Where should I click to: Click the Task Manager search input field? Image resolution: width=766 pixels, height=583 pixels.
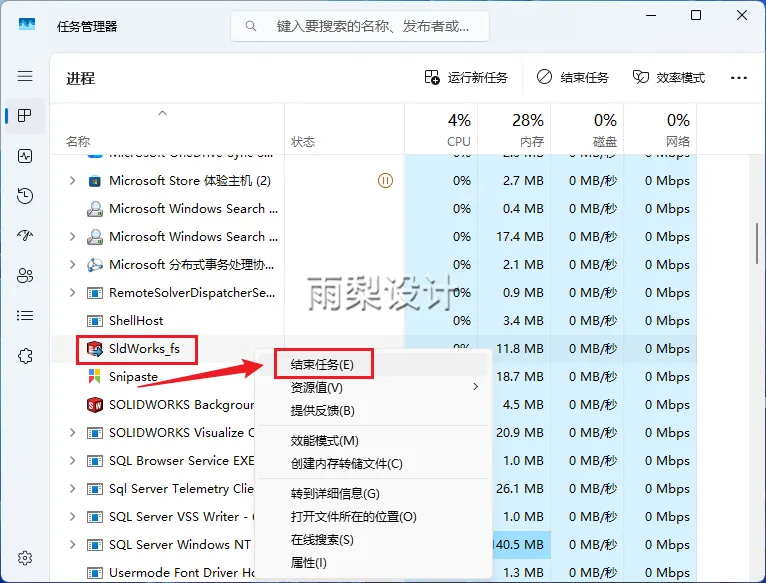pyautogui.click(x=360, y=26)
